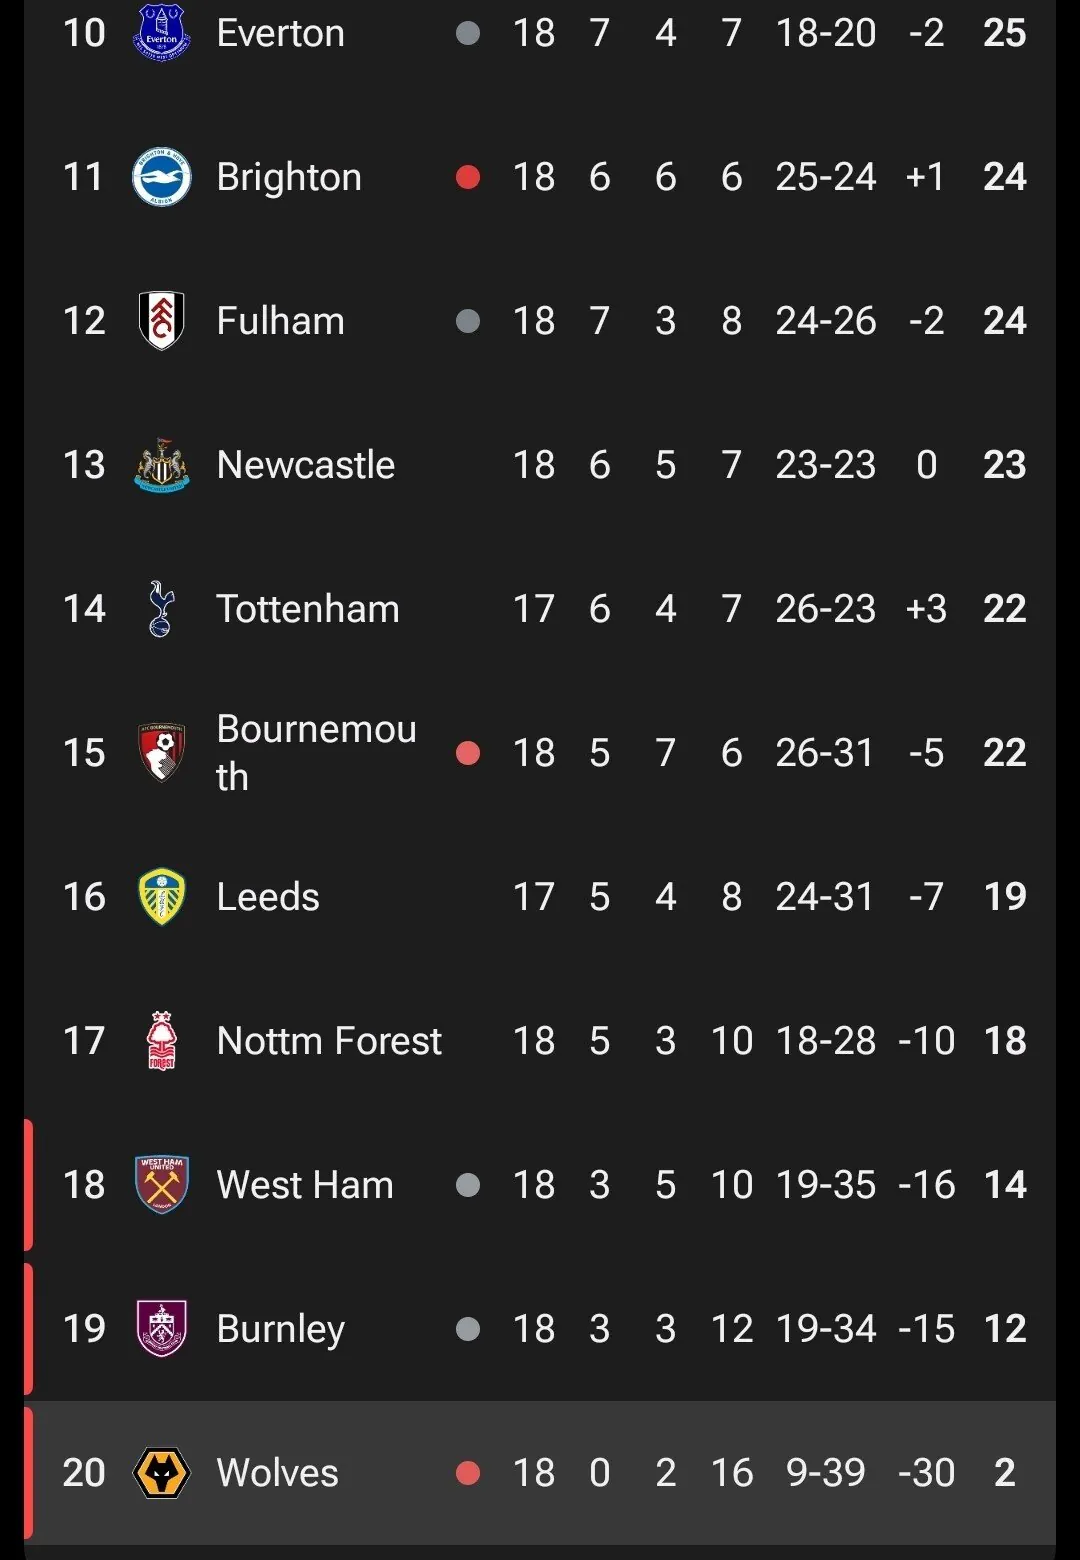Viewport: 1080px width, 1560px height.
Task: Tap the red live dot beside Bournemouth
Action: 468,753
